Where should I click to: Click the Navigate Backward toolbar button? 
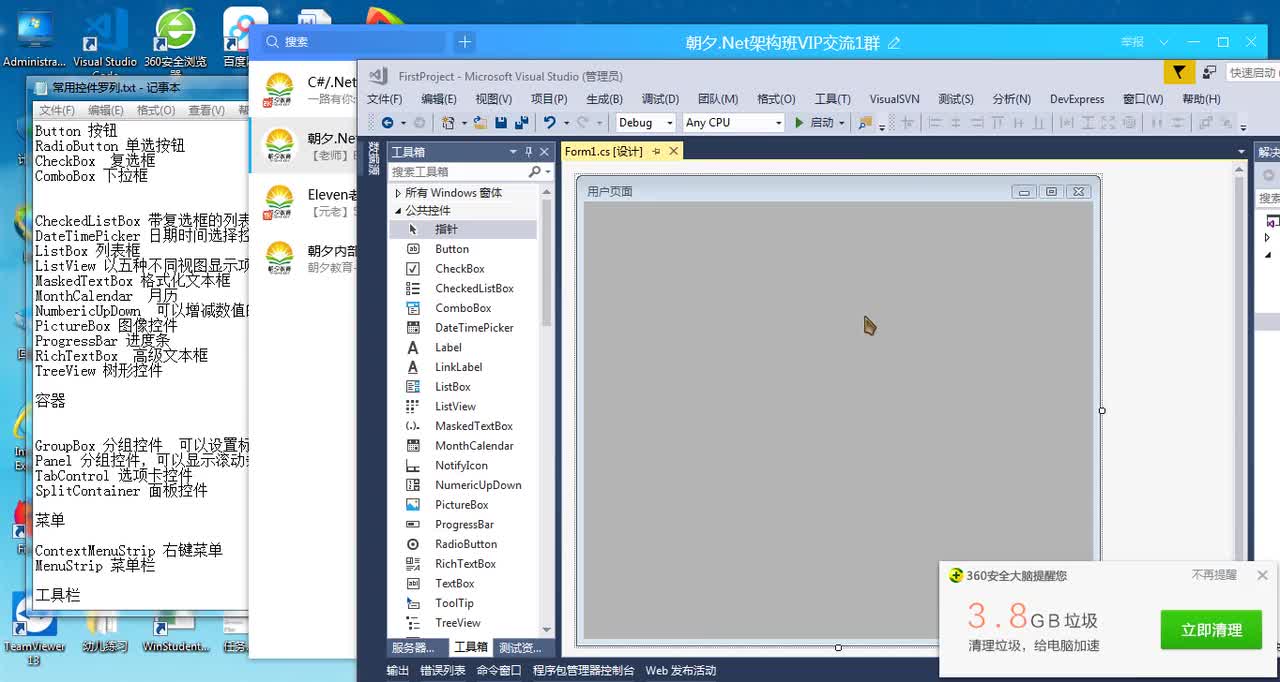coord(387,123)
